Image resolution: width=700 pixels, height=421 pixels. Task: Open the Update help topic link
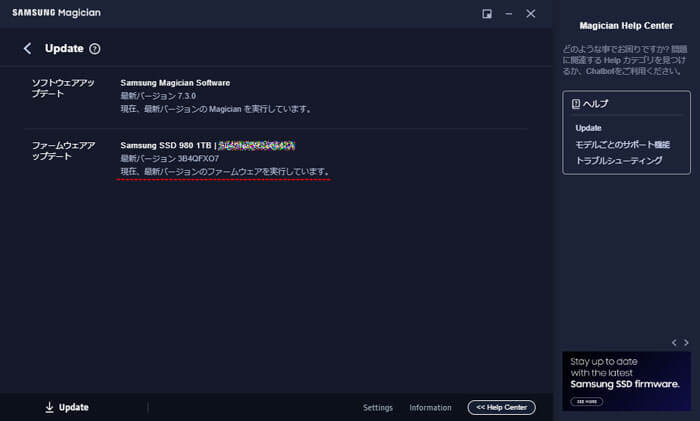click(x=588, y=128)
